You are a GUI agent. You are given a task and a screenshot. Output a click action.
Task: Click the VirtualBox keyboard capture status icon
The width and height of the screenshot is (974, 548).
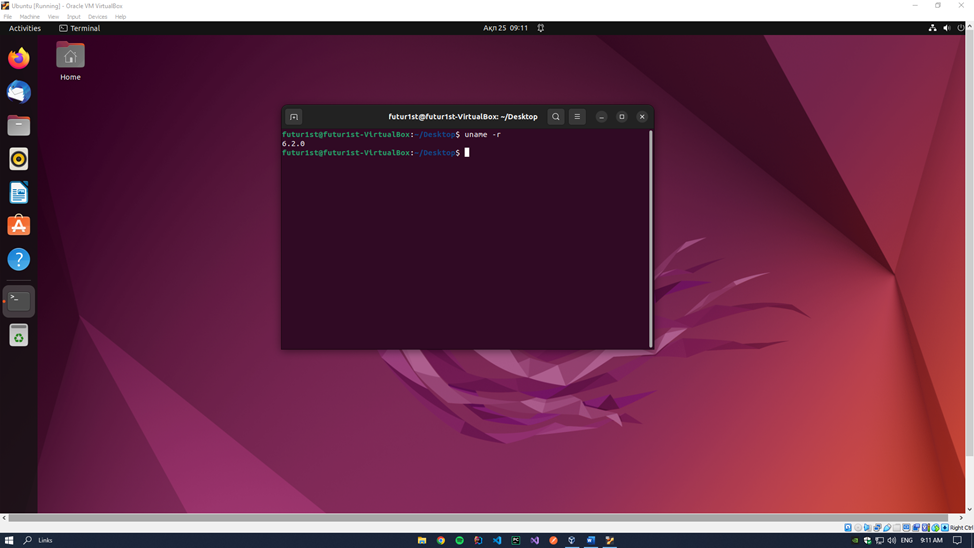point(945,527)
